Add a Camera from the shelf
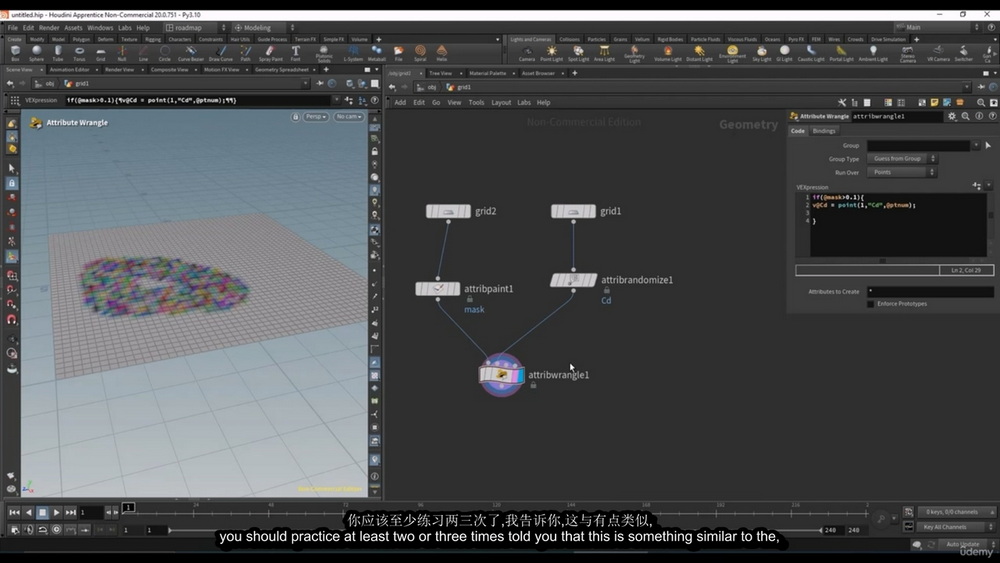The width and height of the screenshot is (1000, 563). click(527, 53)
